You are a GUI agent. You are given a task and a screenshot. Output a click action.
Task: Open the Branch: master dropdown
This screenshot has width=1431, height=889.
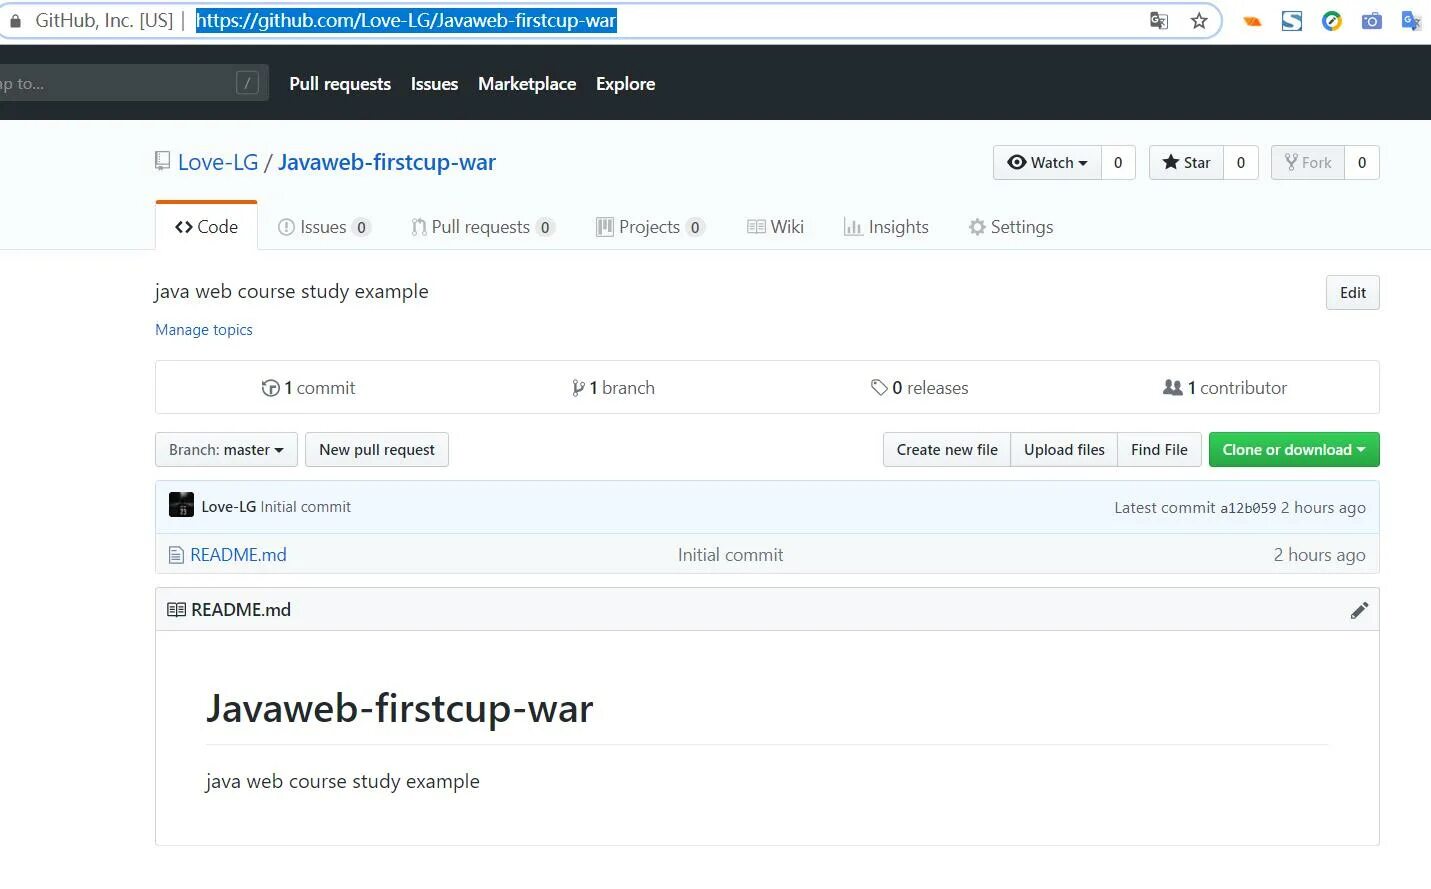pyautogui.click(x=225, y=449)
